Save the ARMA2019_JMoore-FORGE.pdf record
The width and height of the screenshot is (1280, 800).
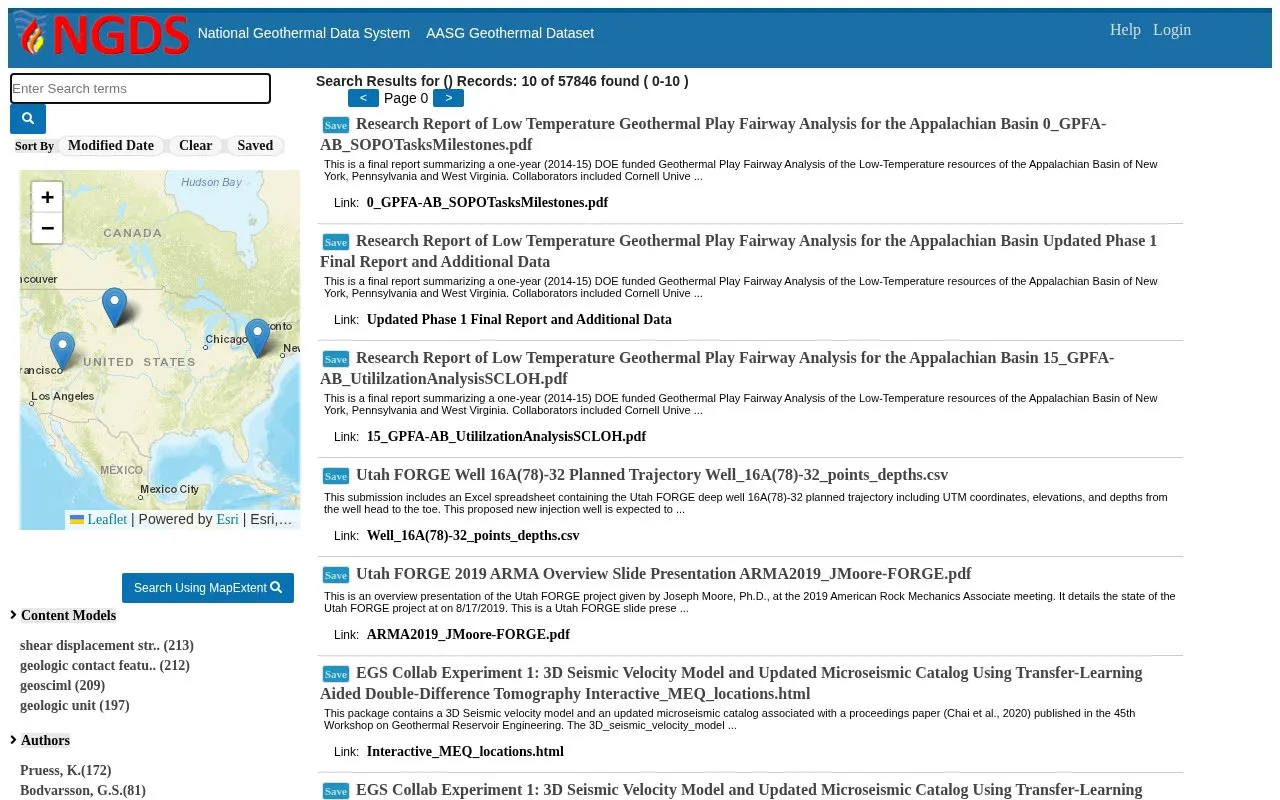coord(336,575)
